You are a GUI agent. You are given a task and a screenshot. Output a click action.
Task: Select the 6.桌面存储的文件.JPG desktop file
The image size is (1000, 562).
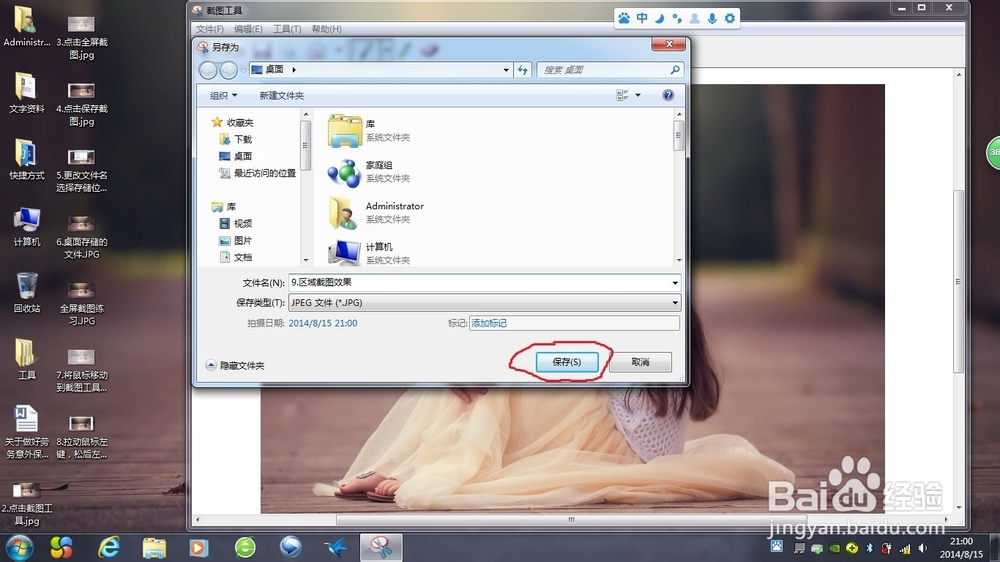pos(82,237)
